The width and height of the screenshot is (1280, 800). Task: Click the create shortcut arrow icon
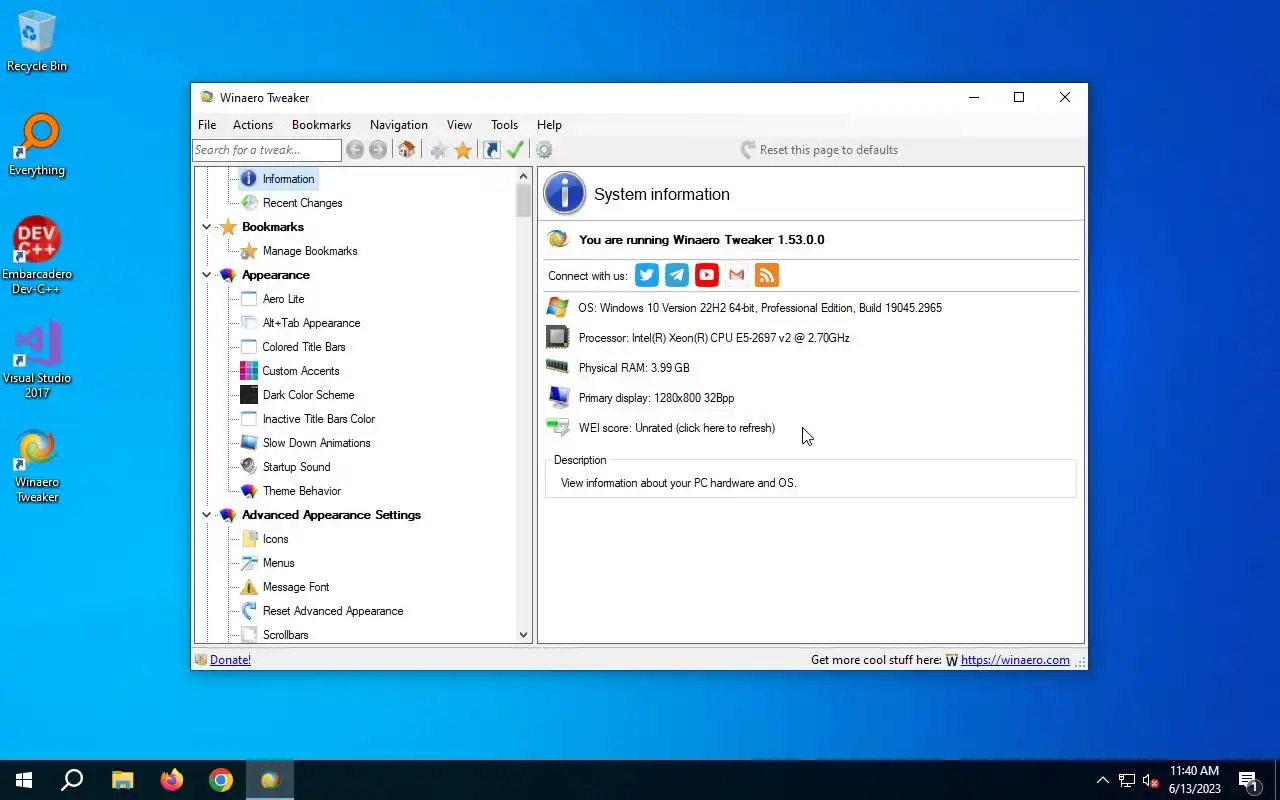[491, 150]
